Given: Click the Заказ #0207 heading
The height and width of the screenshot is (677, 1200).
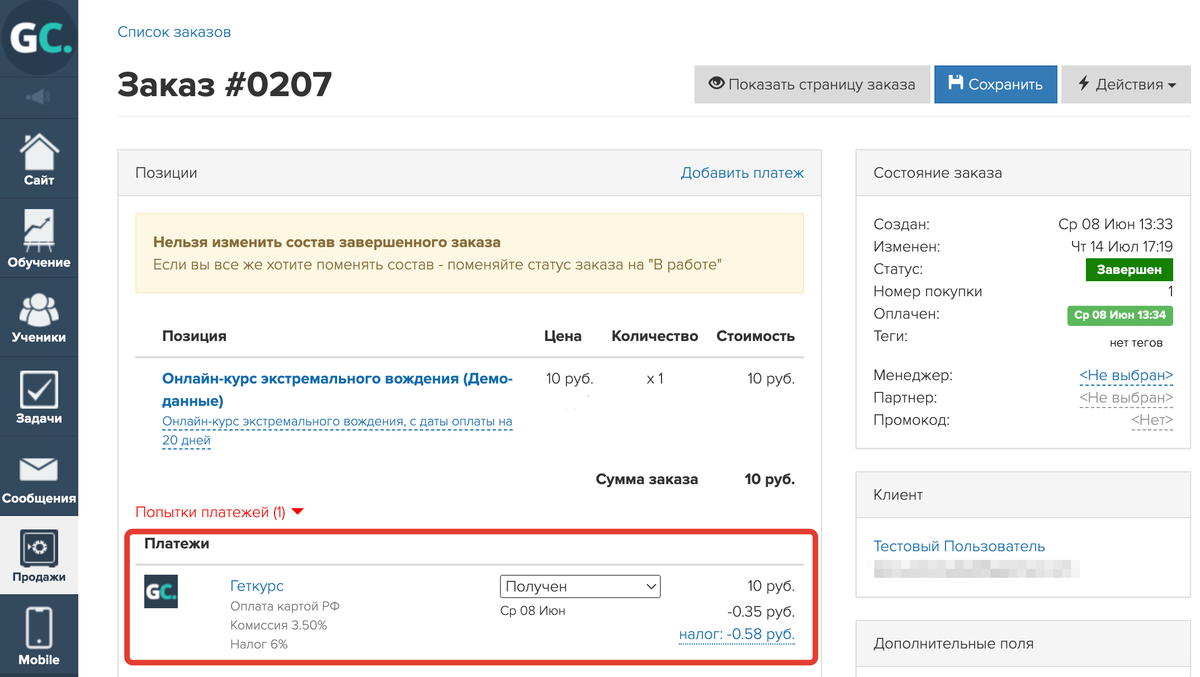Looking at the screenshot, I should pos(224,85).
